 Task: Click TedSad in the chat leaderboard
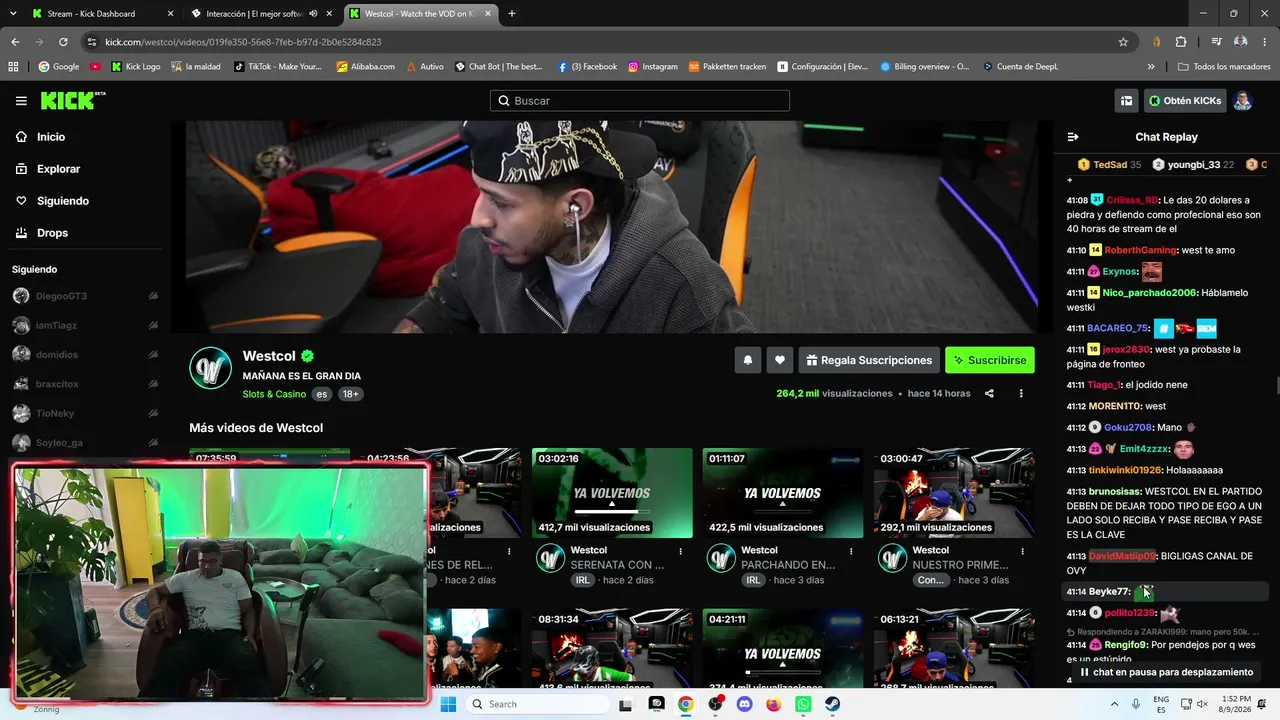tap(1110, 164)
